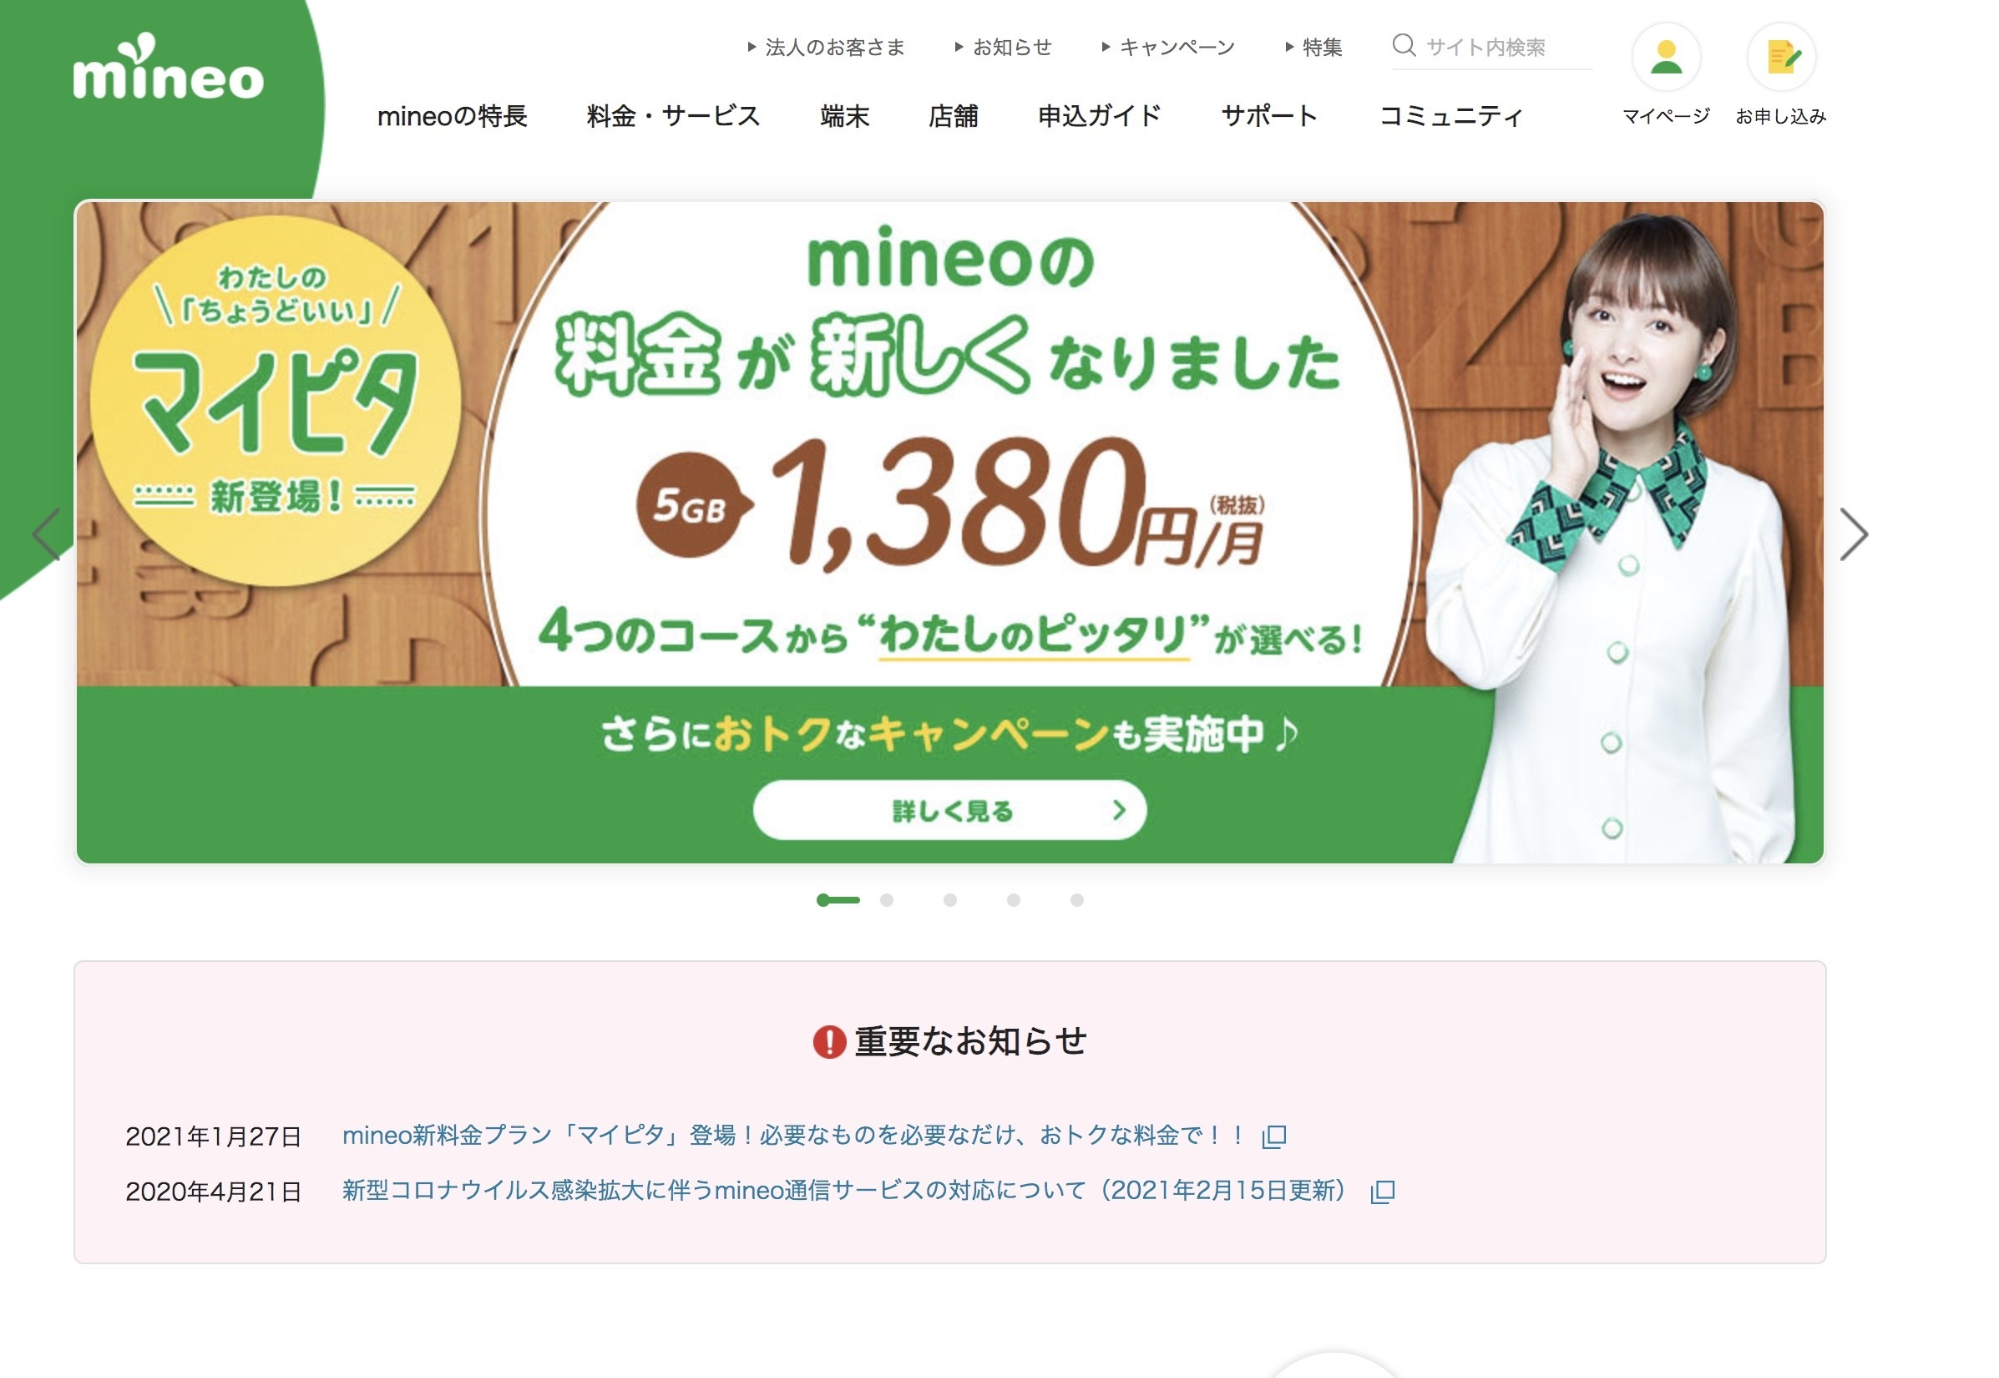This screenshot has width=1999, height=1378.
Task: Click external link icon beside マイピタ notice
Action: pos(1274,1136)
